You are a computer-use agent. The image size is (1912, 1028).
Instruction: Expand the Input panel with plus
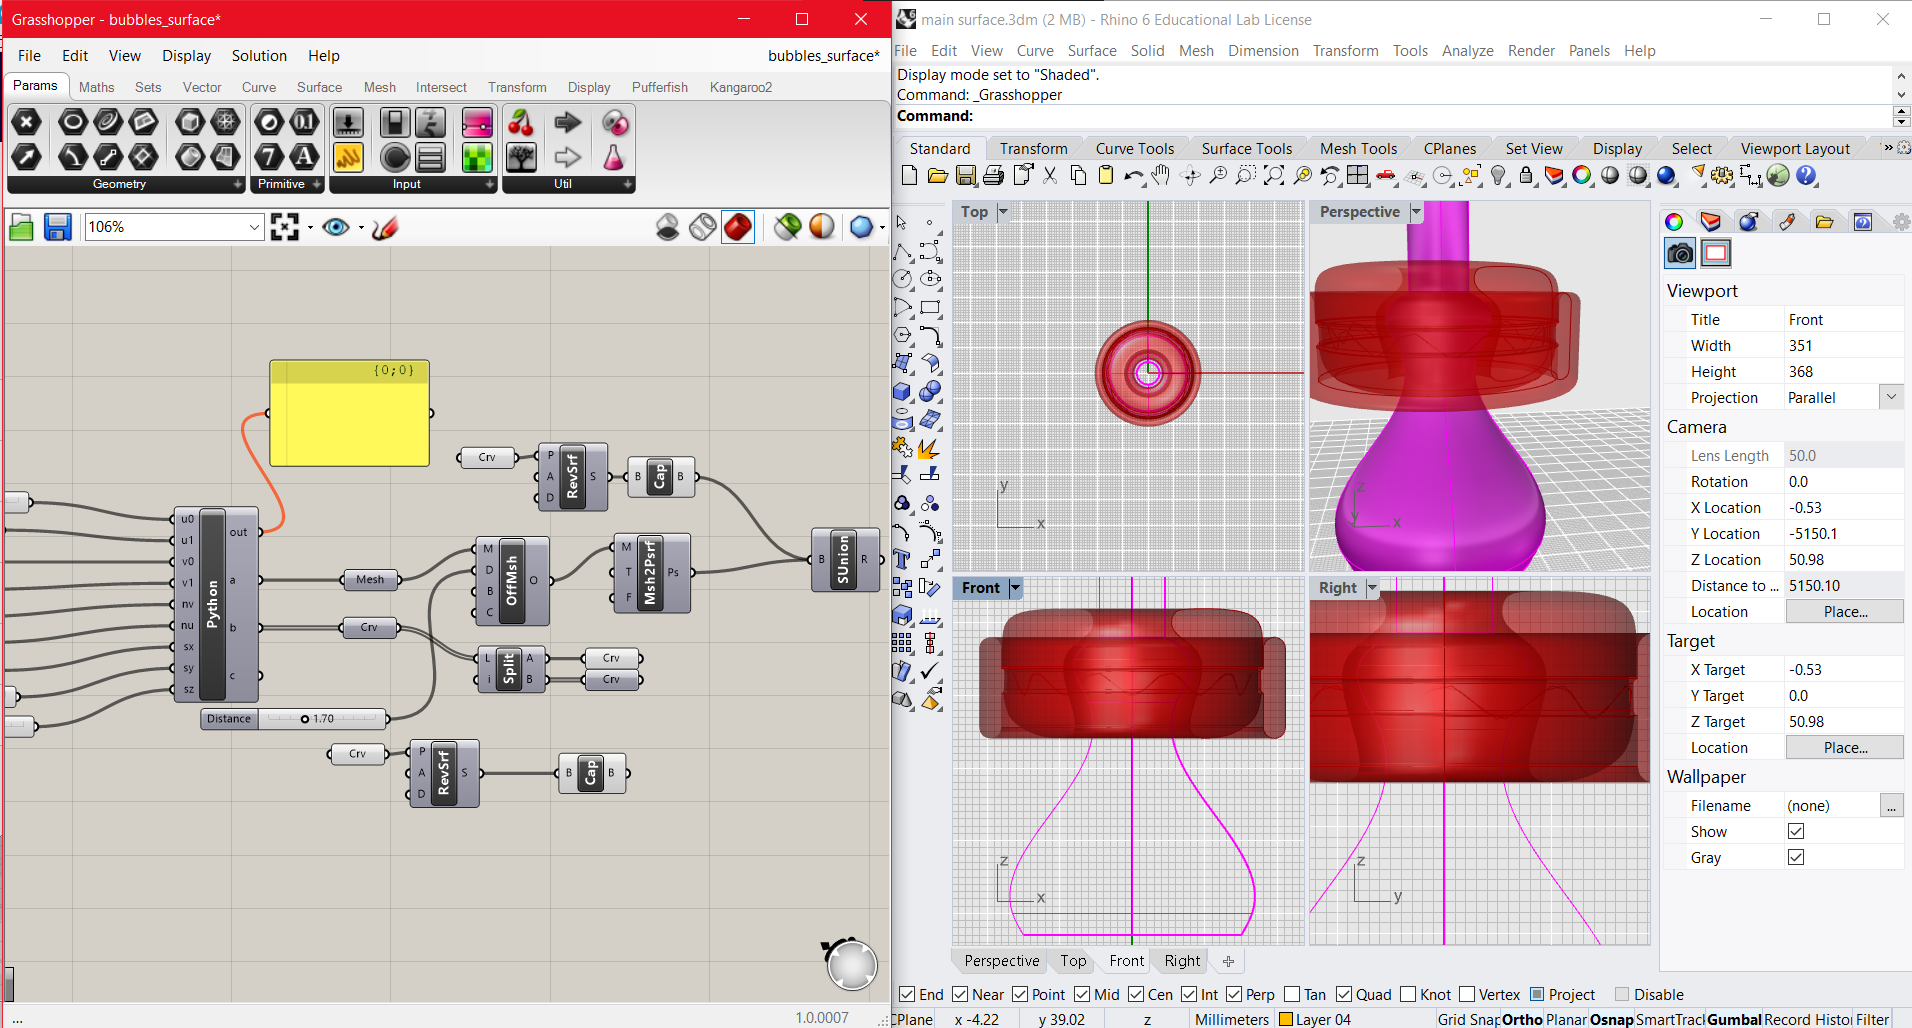(490, 184)
